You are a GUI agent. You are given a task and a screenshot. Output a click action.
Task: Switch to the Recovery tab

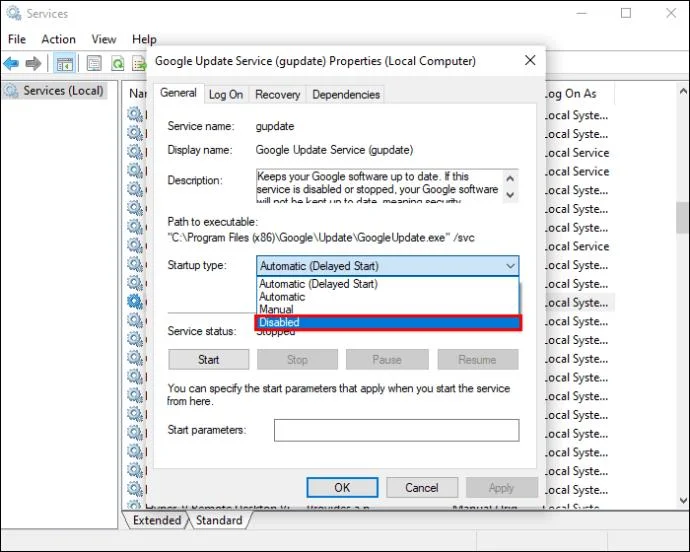pos(277,94)
